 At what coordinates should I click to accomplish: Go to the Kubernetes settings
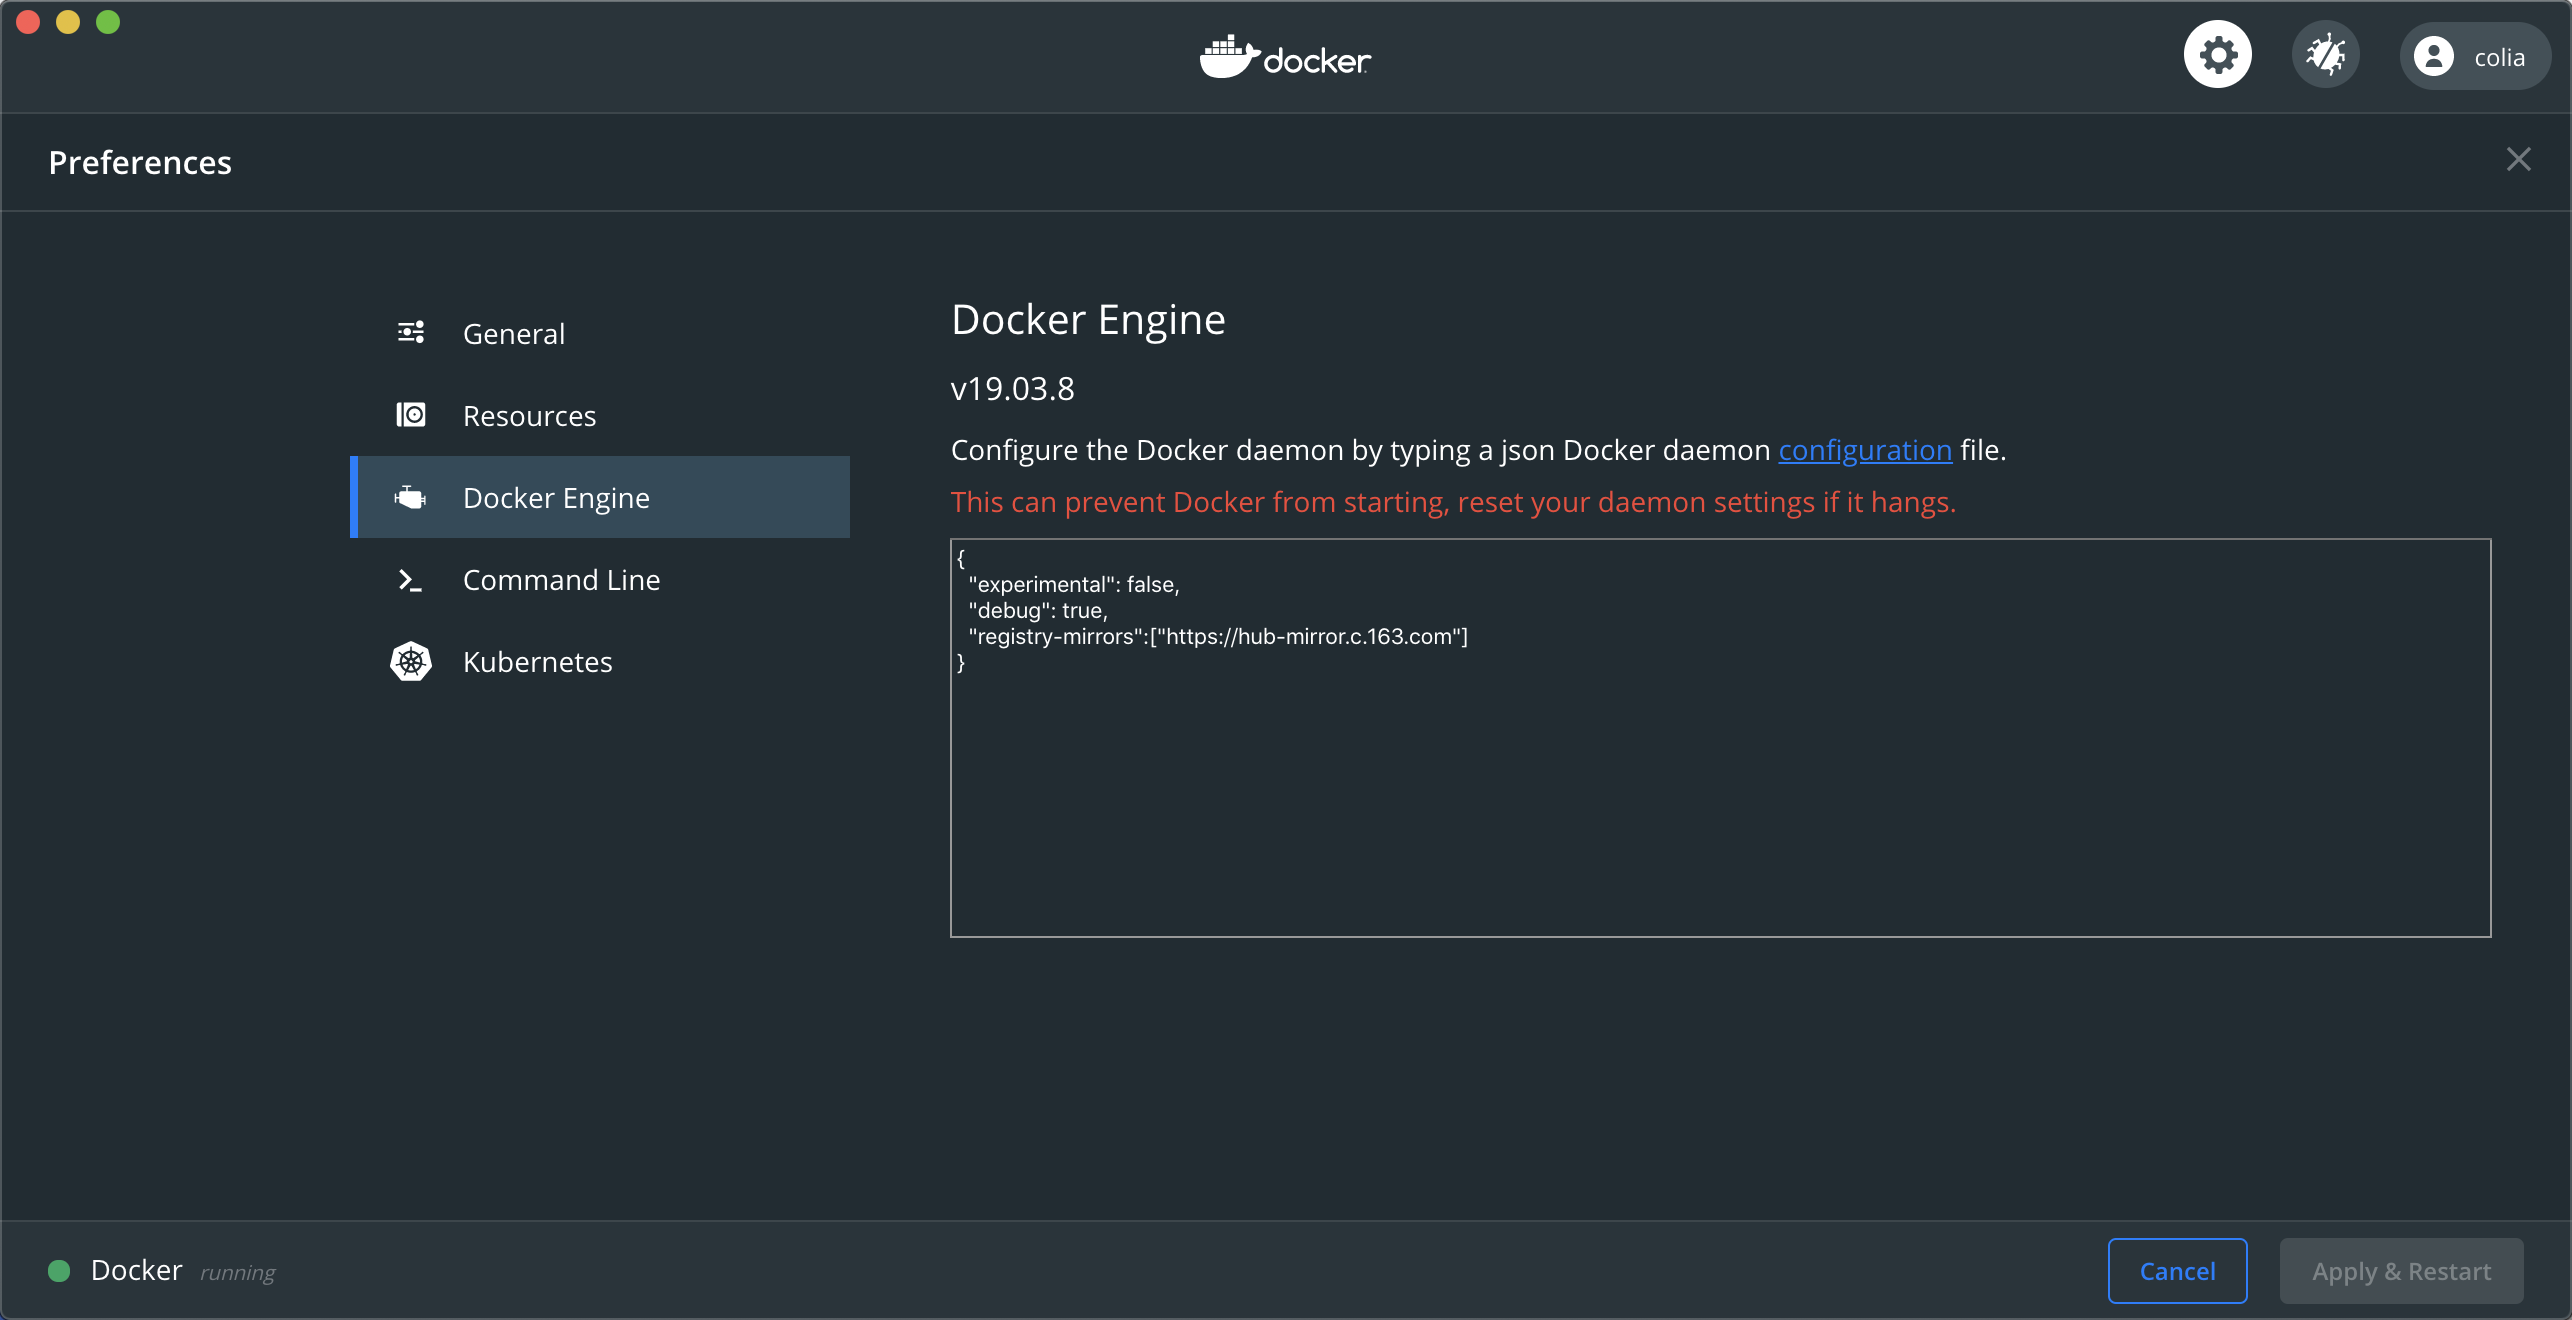tap(537, 662)
